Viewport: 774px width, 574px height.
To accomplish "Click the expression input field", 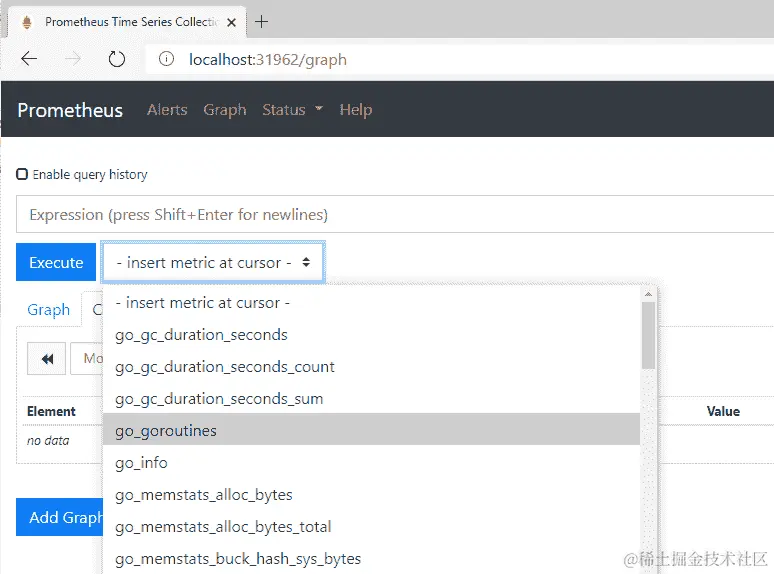I will point(395,214).
